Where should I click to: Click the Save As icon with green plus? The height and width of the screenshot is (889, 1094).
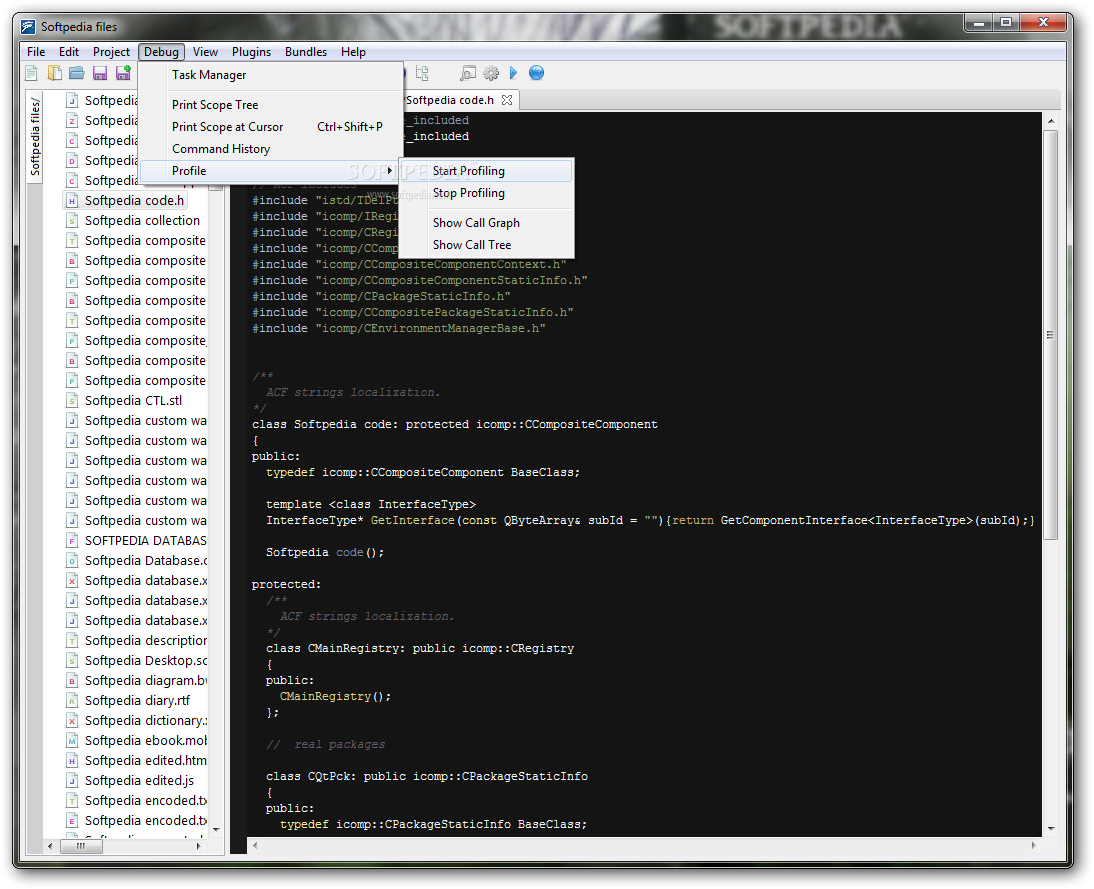click(x=123, y=73)
